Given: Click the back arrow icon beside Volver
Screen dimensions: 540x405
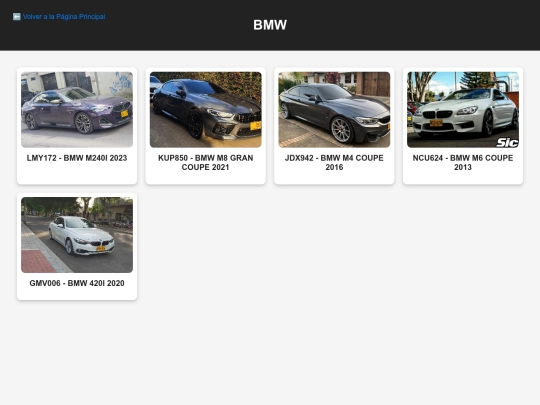Looking at the screenshot, I should 17,17.
